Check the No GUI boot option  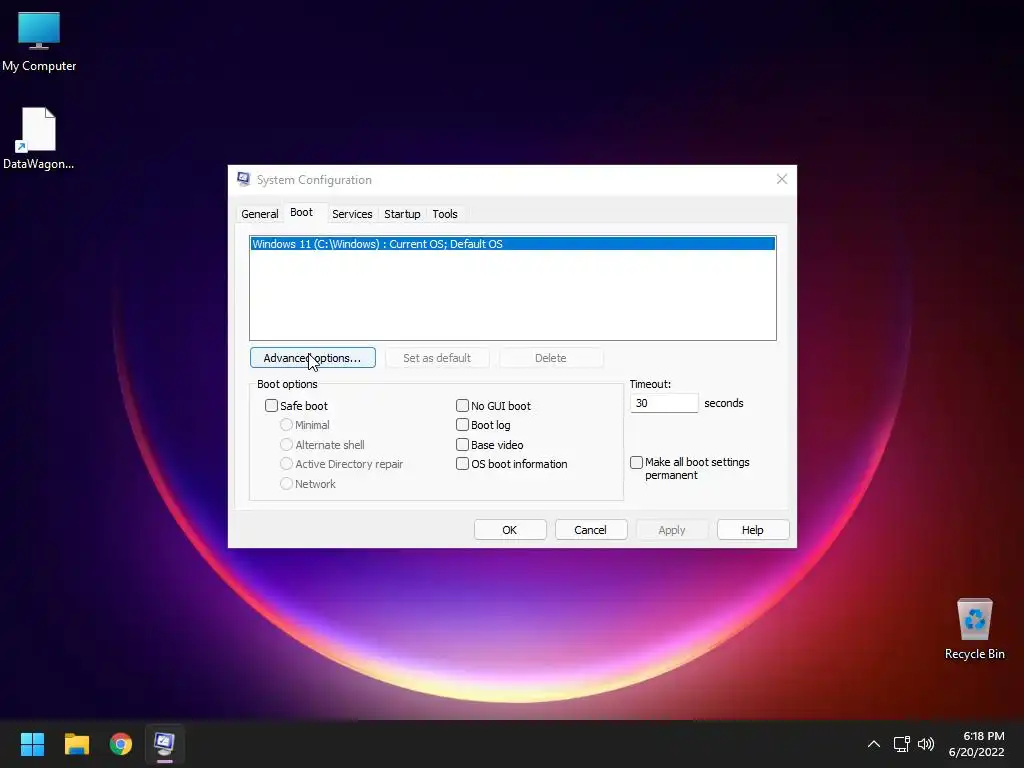462,406
